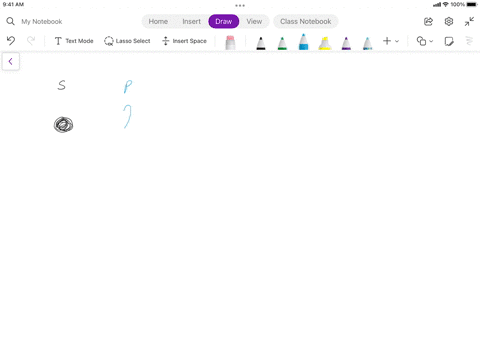The image size is (480, 360).
Task: Select the pink eraser tool
Action: tap(230, 43)
